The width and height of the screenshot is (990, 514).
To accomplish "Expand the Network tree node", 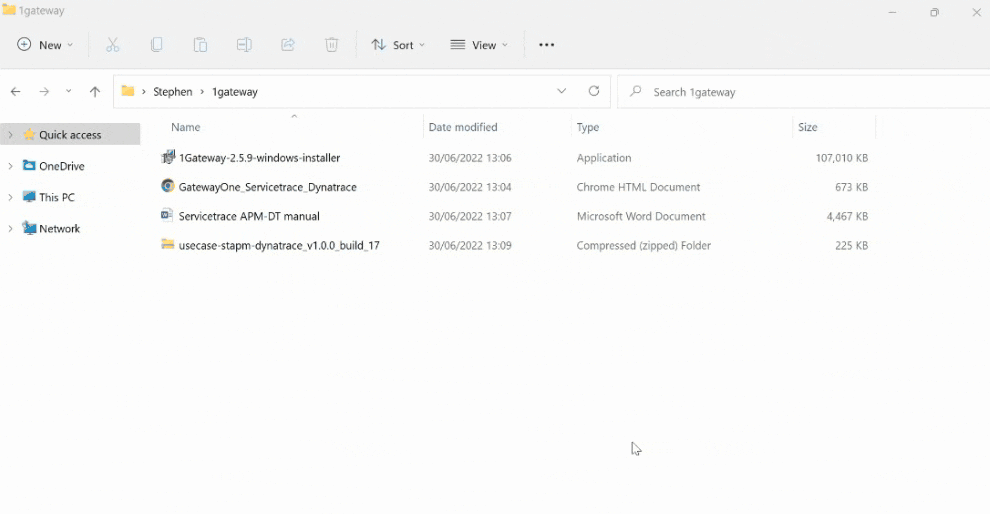I will coord(10,229).
